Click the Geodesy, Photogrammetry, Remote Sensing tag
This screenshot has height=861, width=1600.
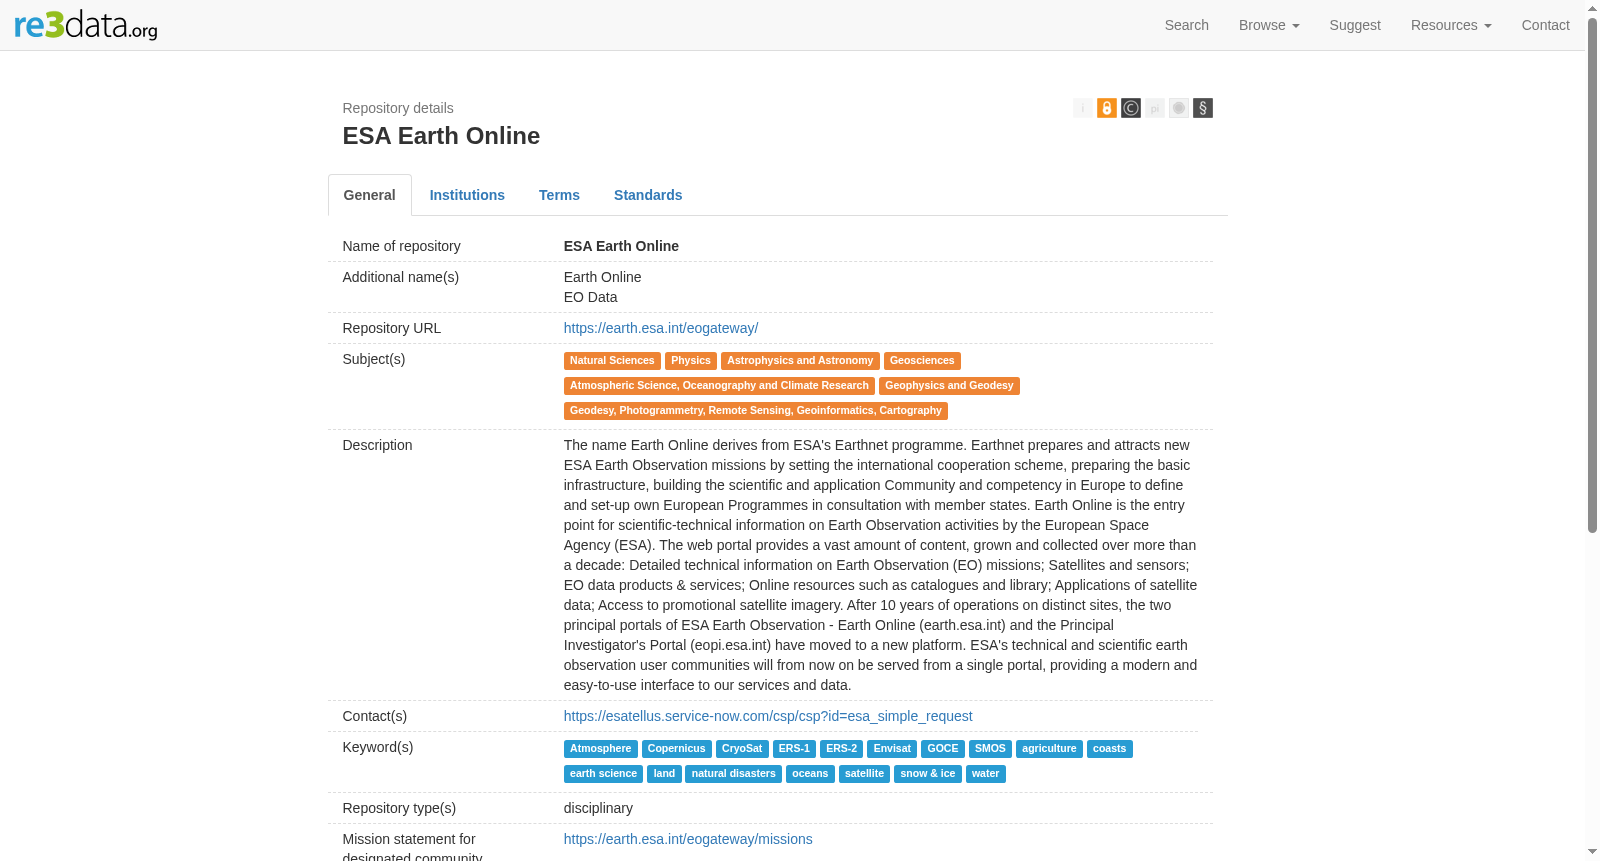[756, 411]
